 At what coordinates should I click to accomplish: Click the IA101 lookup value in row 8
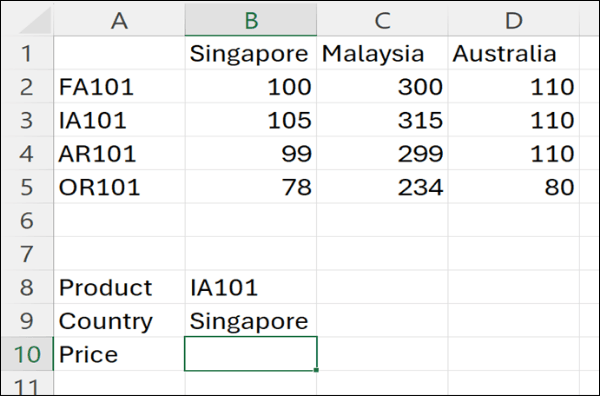(x=251, y=287)
